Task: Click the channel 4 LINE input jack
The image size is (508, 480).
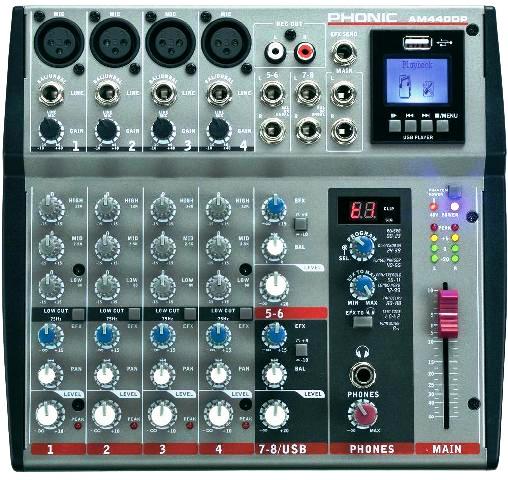Action: click(x=218, y=93)
